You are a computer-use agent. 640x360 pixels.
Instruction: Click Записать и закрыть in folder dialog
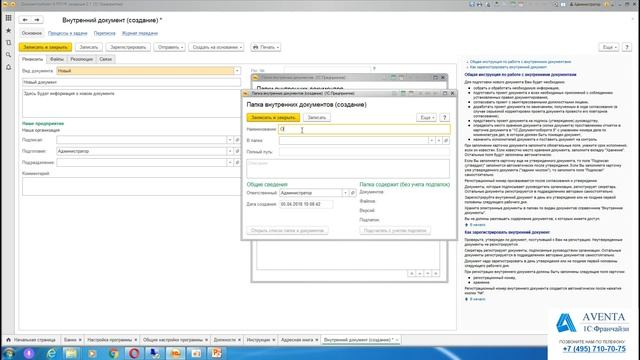click(x=273, y=118)
